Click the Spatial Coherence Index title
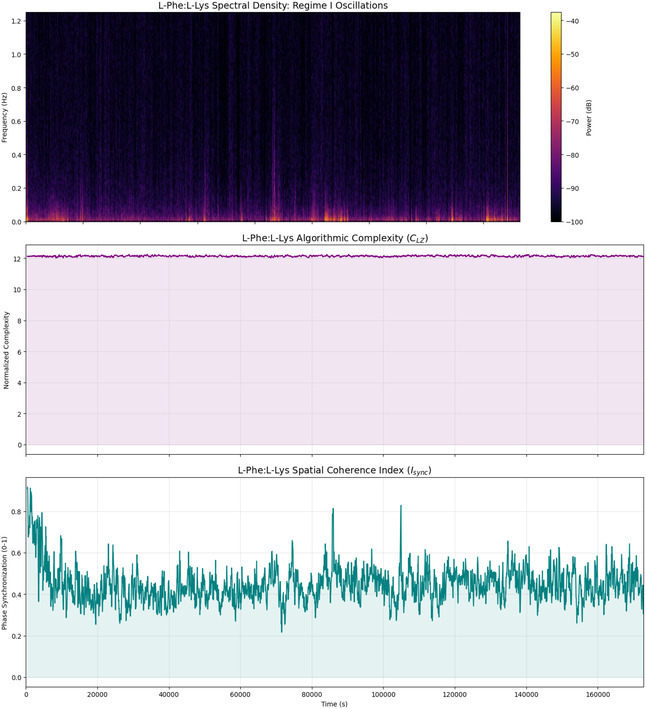This screenshot has width=646, height=709. 335,470
